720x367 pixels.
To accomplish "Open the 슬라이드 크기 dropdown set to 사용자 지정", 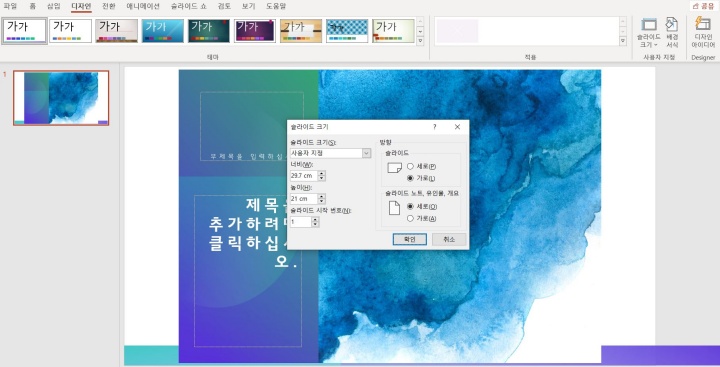I will pos(330,153).
